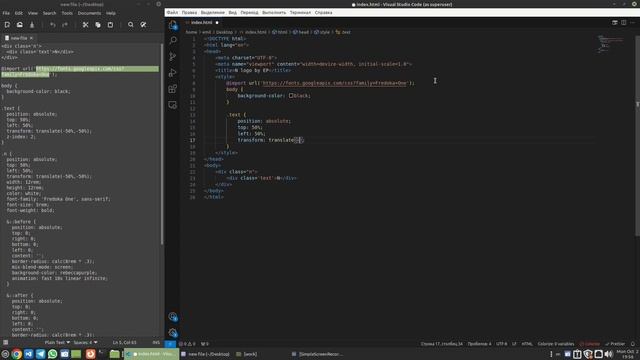Viewport: 640px width, 360px height.
Task: Click the black color swatch in CSS
Action: 291,96
